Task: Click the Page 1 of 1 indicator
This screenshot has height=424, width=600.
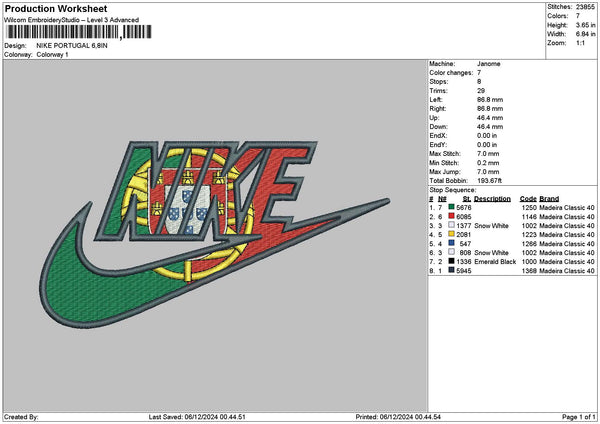Action: coord(579,417)
